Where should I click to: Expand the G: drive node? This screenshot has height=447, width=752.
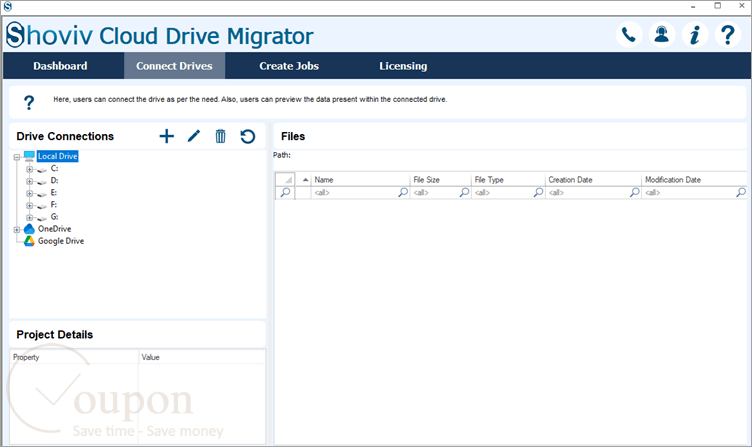29,217
